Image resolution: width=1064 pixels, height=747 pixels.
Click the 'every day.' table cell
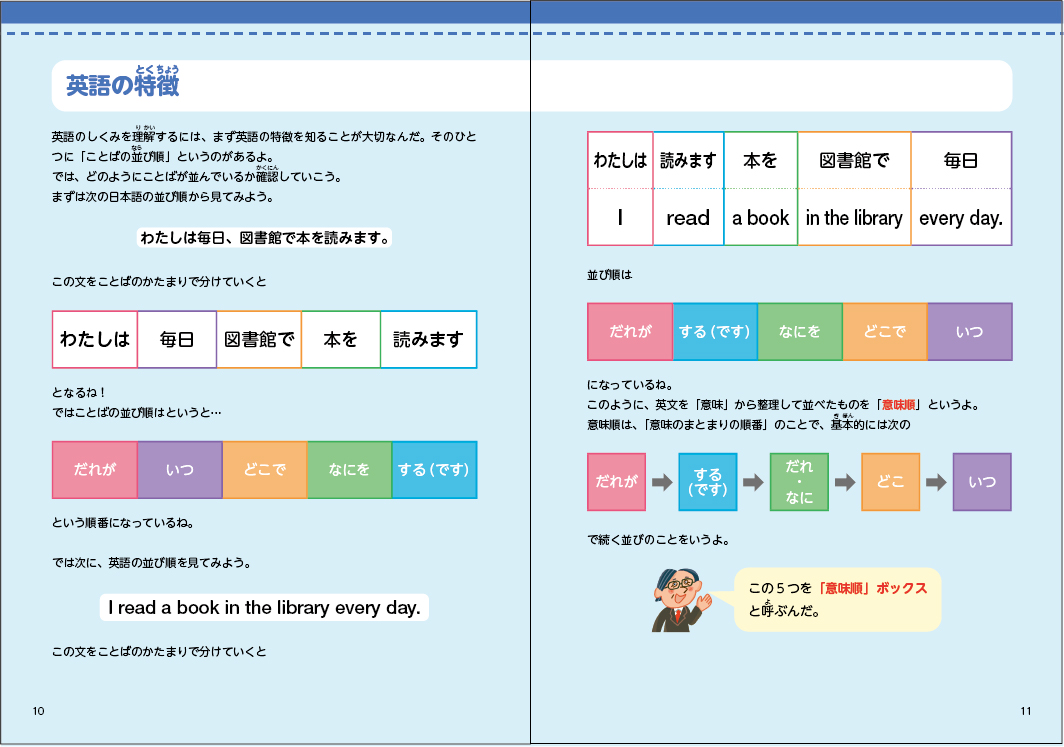tap(961, 218)
